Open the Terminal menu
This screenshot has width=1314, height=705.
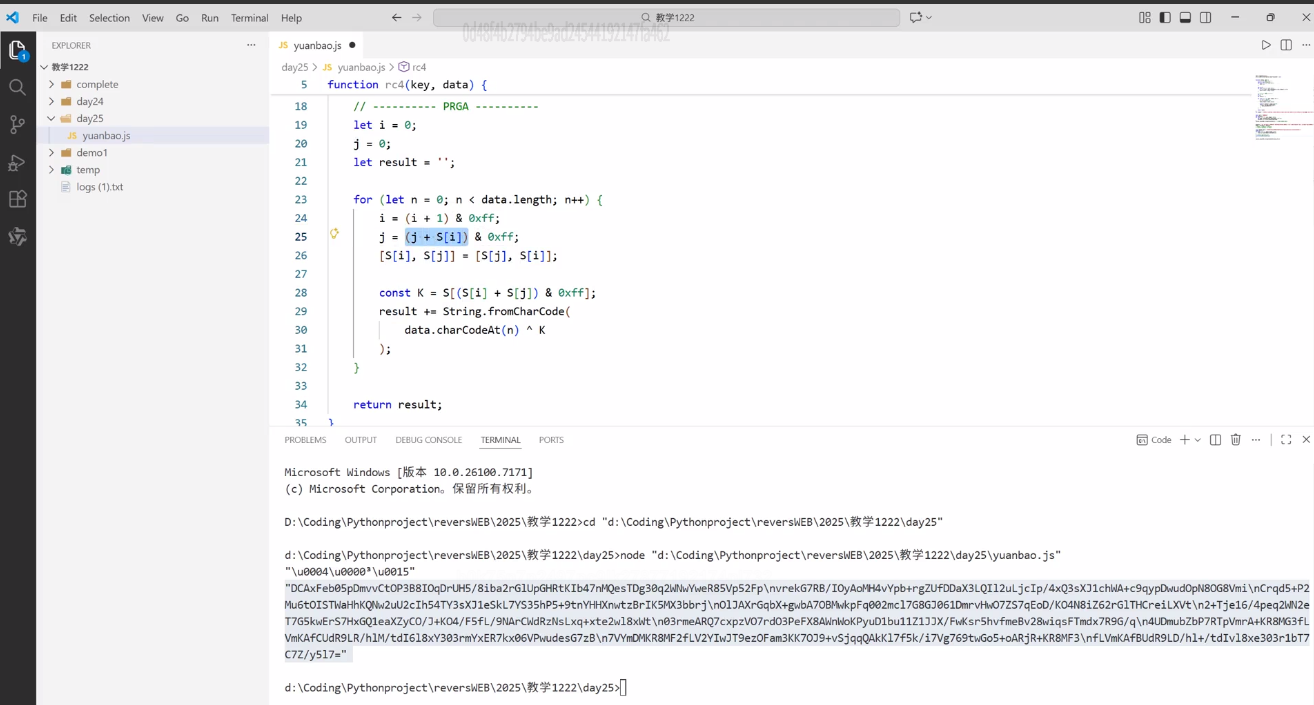(249, 17)
